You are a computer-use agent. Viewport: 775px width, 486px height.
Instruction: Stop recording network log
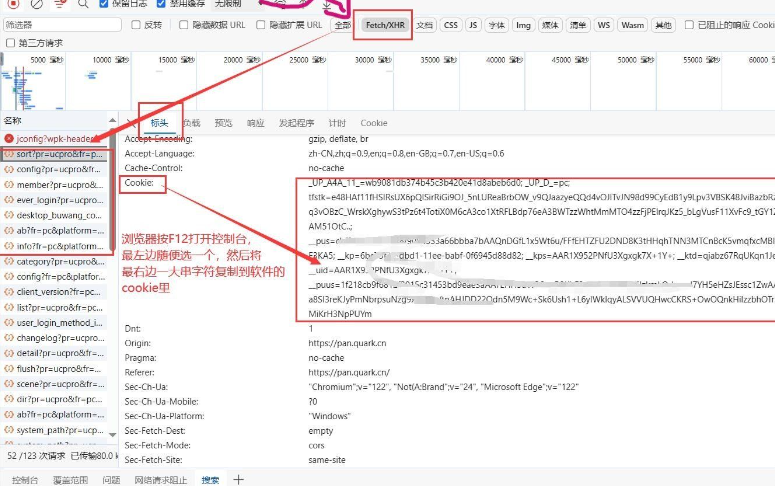(13, 4)
